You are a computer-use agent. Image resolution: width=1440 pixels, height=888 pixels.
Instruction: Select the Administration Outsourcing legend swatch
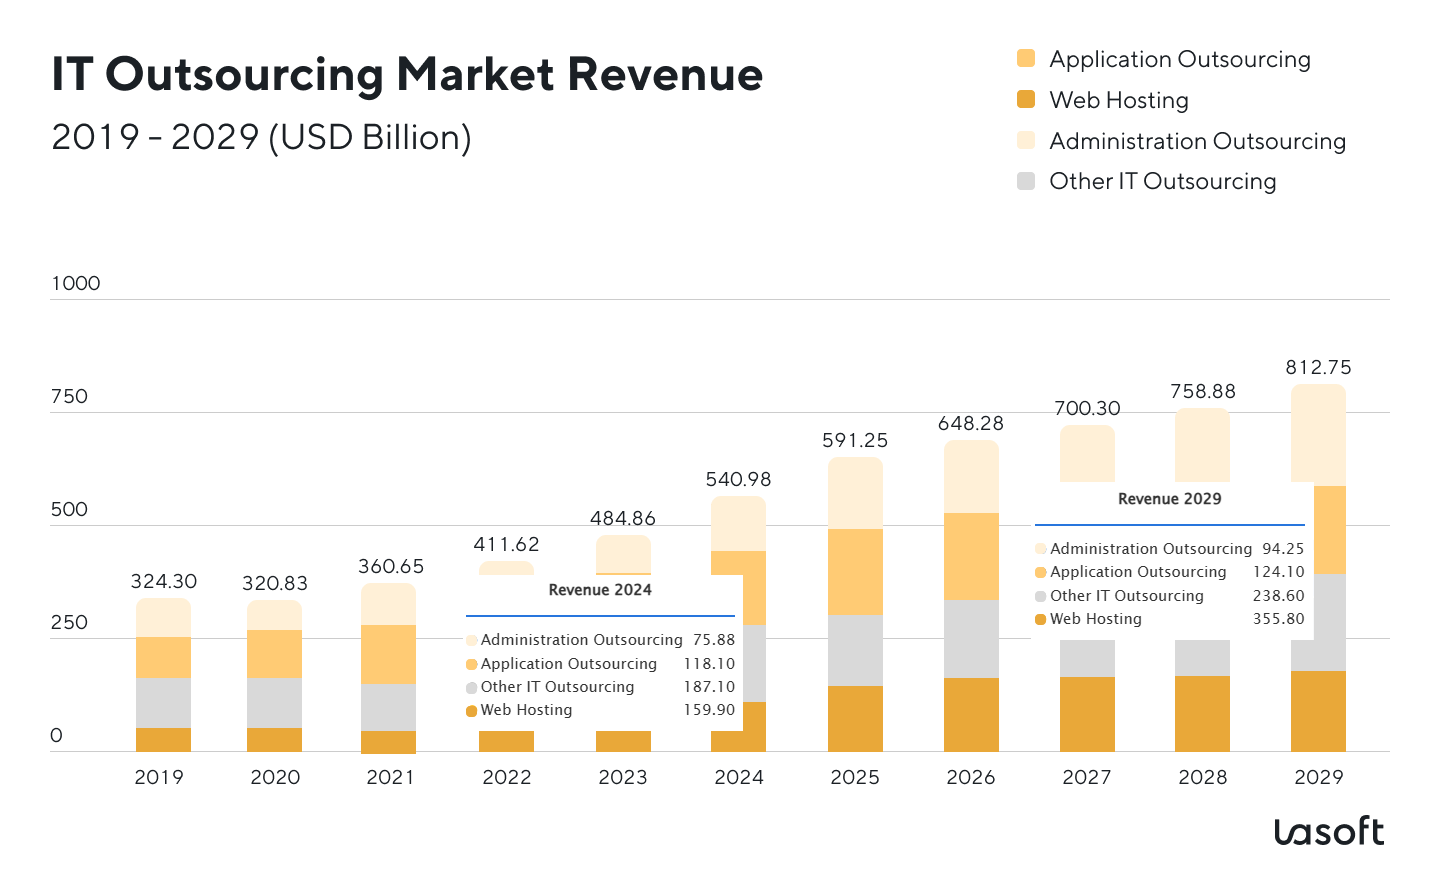(x=1026, y=140)
